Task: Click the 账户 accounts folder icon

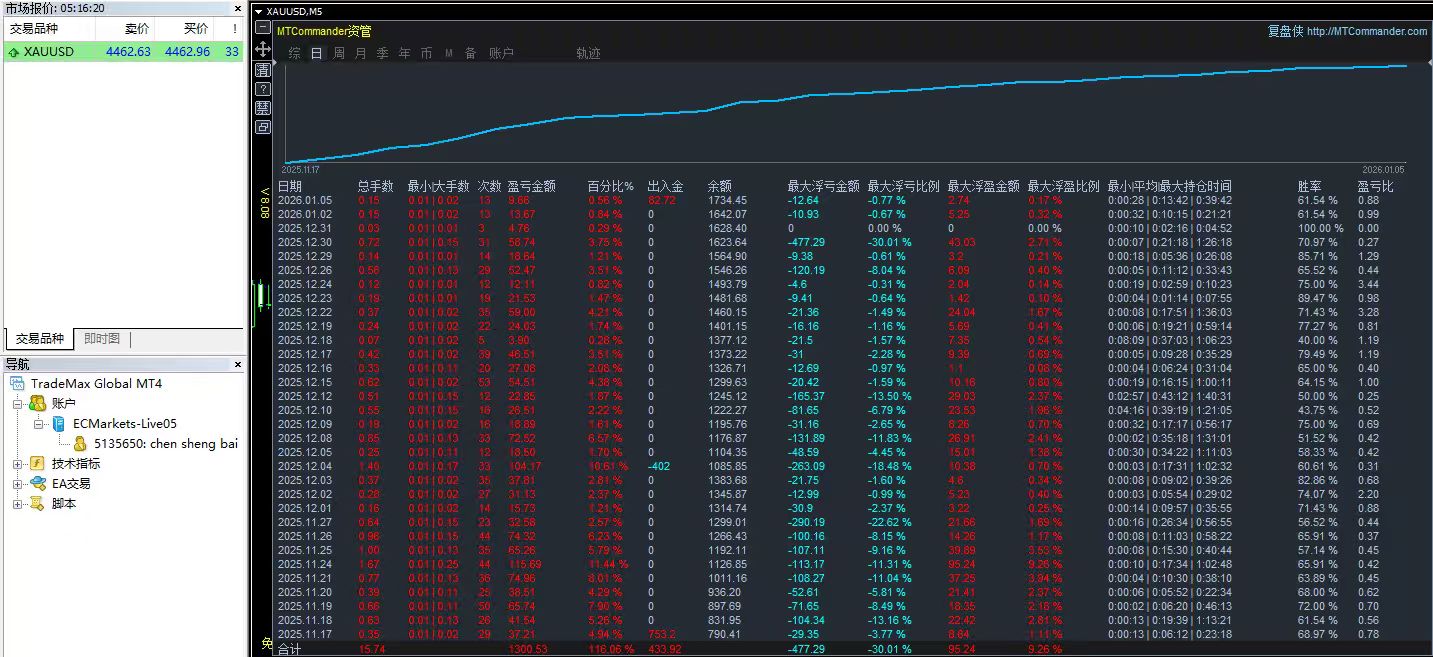Action: coord(37,403)
